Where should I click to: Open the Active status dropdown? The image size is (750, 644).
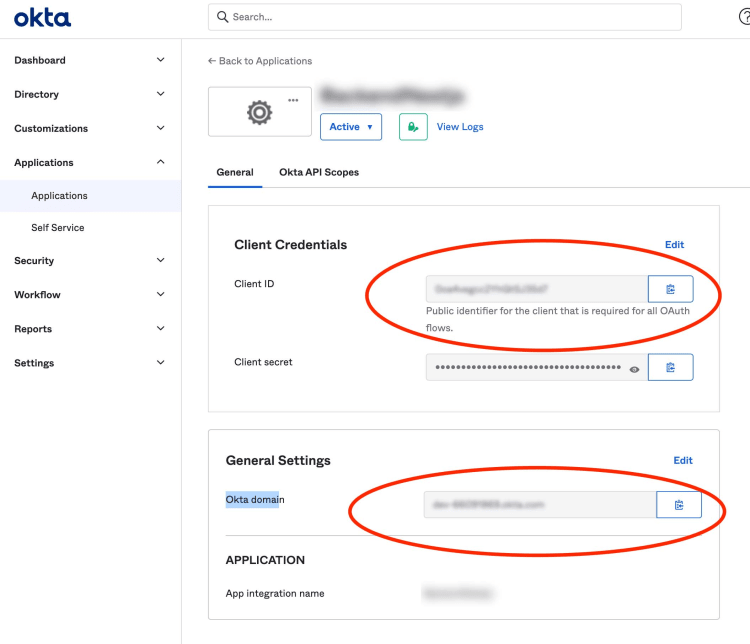[351, 127]
